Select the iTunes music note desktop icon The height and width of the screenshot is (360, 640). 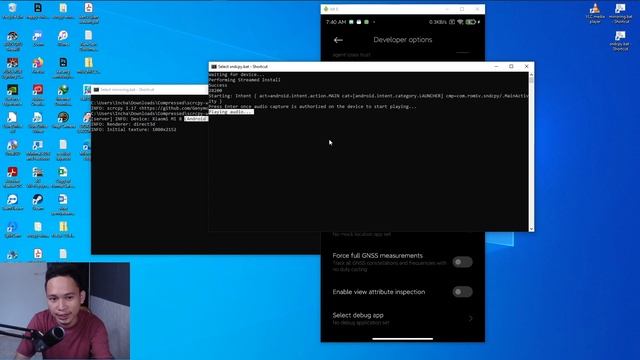point(63,39)
